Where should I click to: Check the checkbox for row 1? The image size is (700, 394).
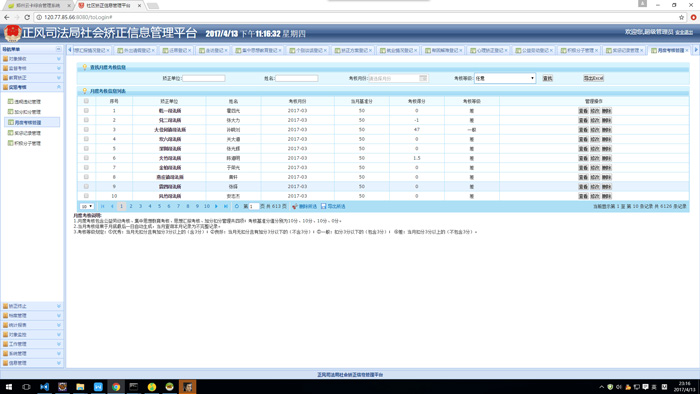(x=86, y=111)
